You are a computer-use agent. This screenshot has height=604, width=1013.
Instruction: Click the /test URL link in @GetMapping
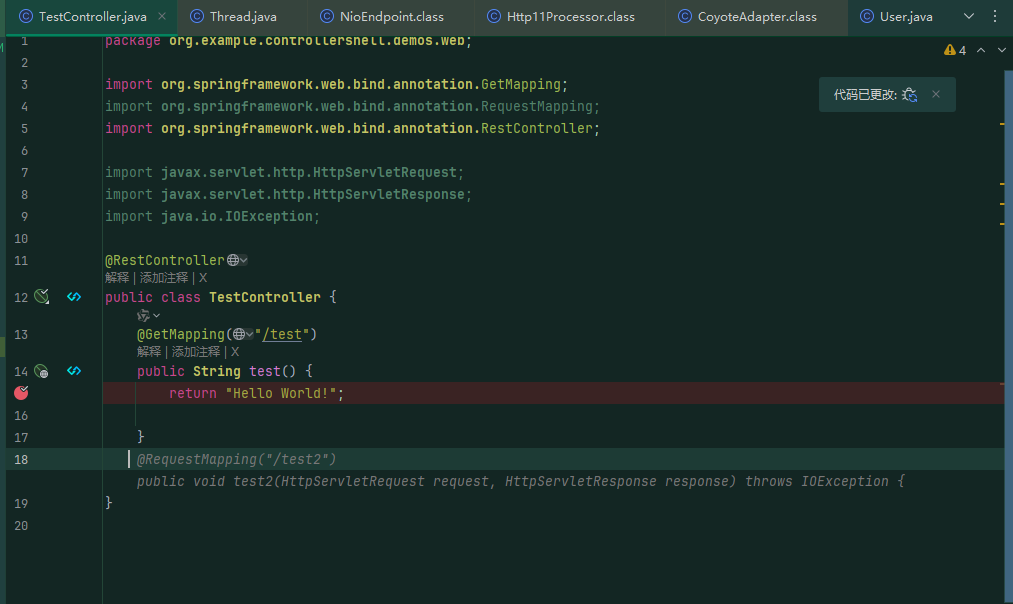(x=282, y=335)
